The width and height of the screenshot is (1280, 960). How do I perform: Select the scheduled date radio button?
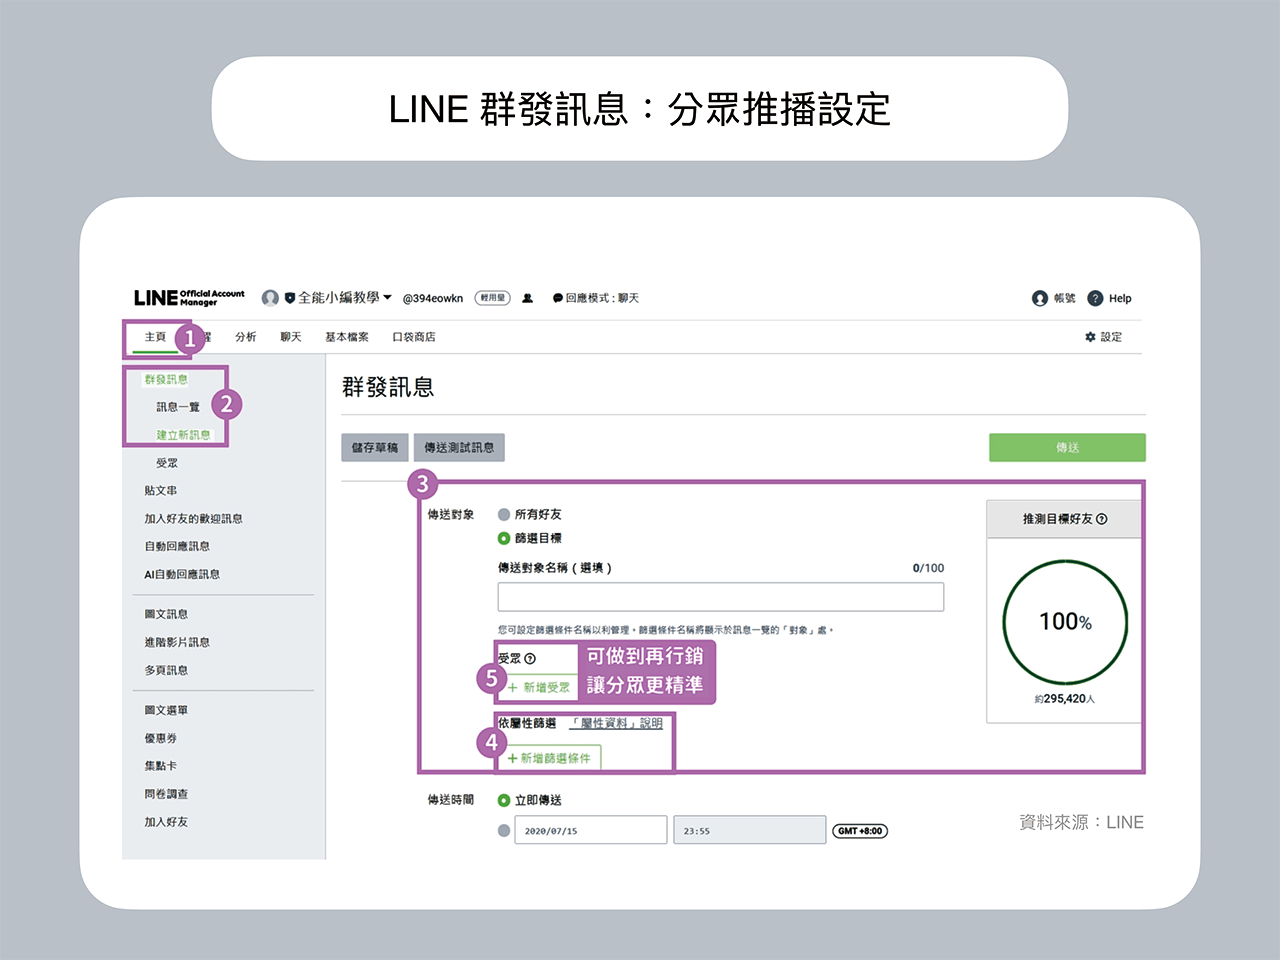[504, 830]
